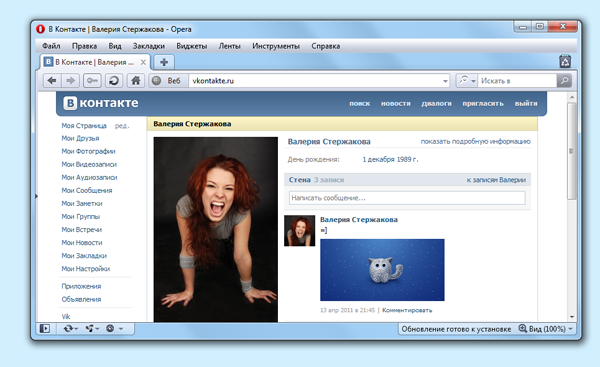Open the password wand key button
Image resolution: width=600 pixels, height=367 pixels.
[92, 81]
